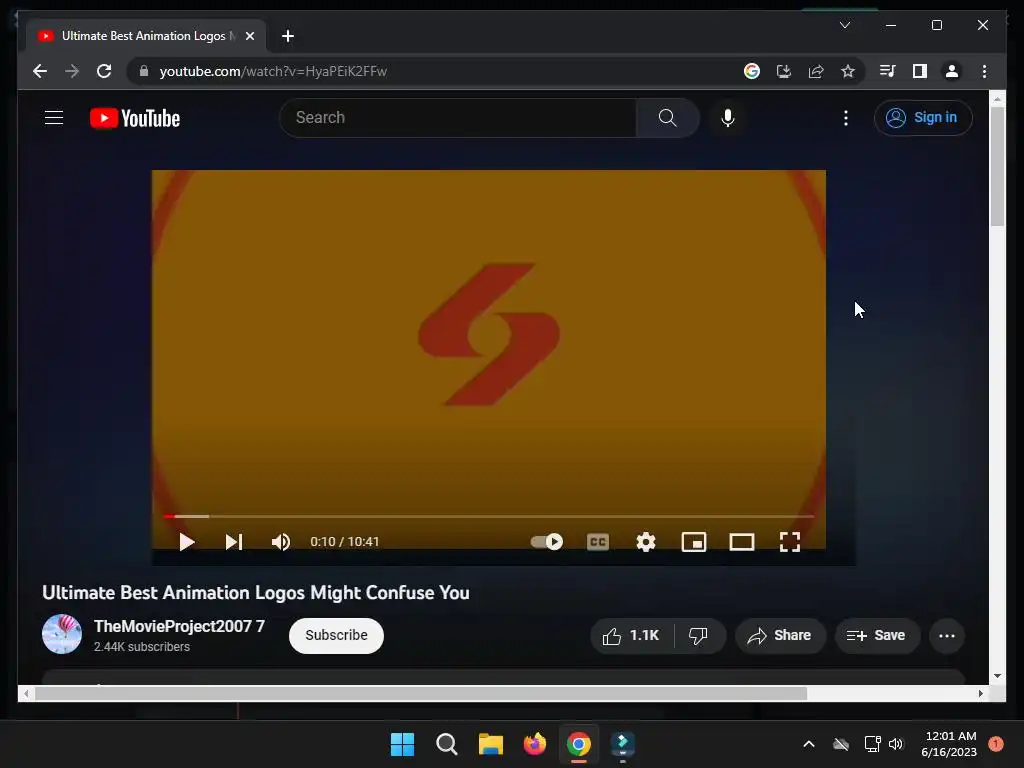The width and height of the screenshot is (1024, 768).
Task: Bookmark this tab with the star
Action: coord(848,71)
